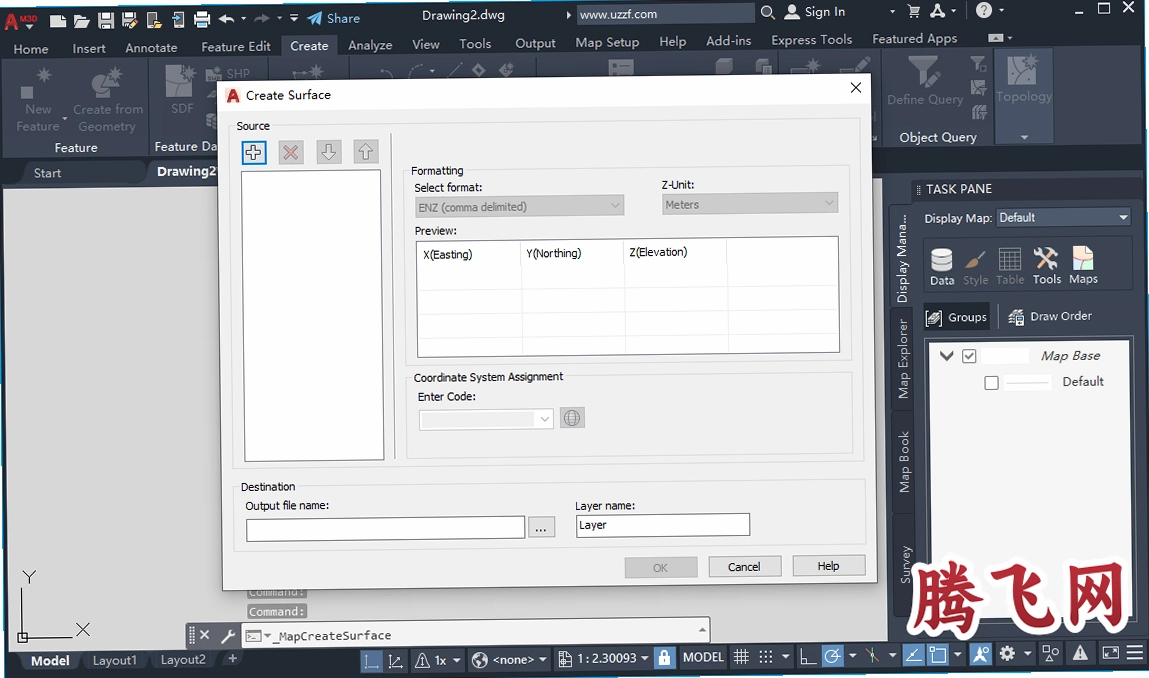Switch to the Map Setup ribbon tab

[x=607, y=43]
